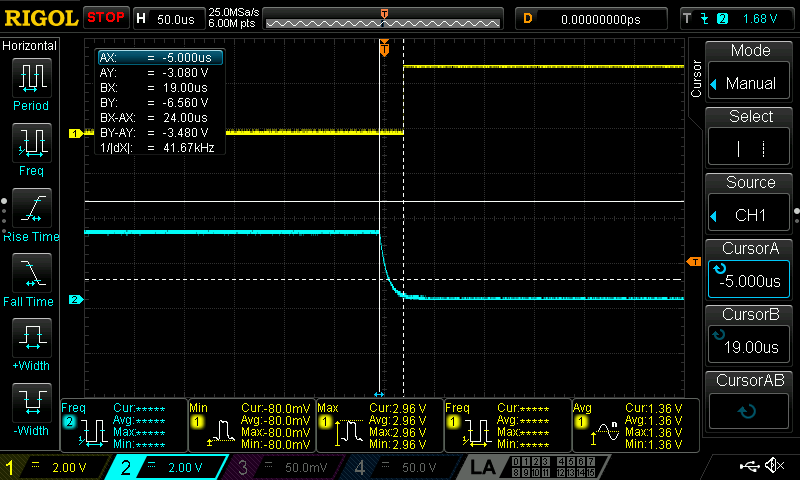Click the Rise Time measurement icon
Image resolution: width=800 pixels, height=480 pixels.
click(31, 214)
